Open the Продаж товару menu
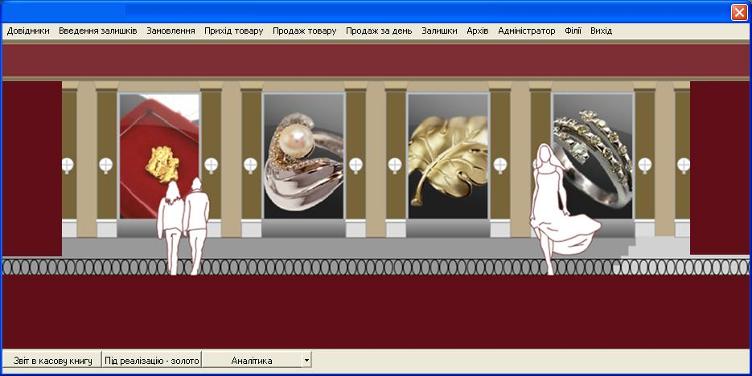This screenshot has height=376, width=752. coord(305,31)
